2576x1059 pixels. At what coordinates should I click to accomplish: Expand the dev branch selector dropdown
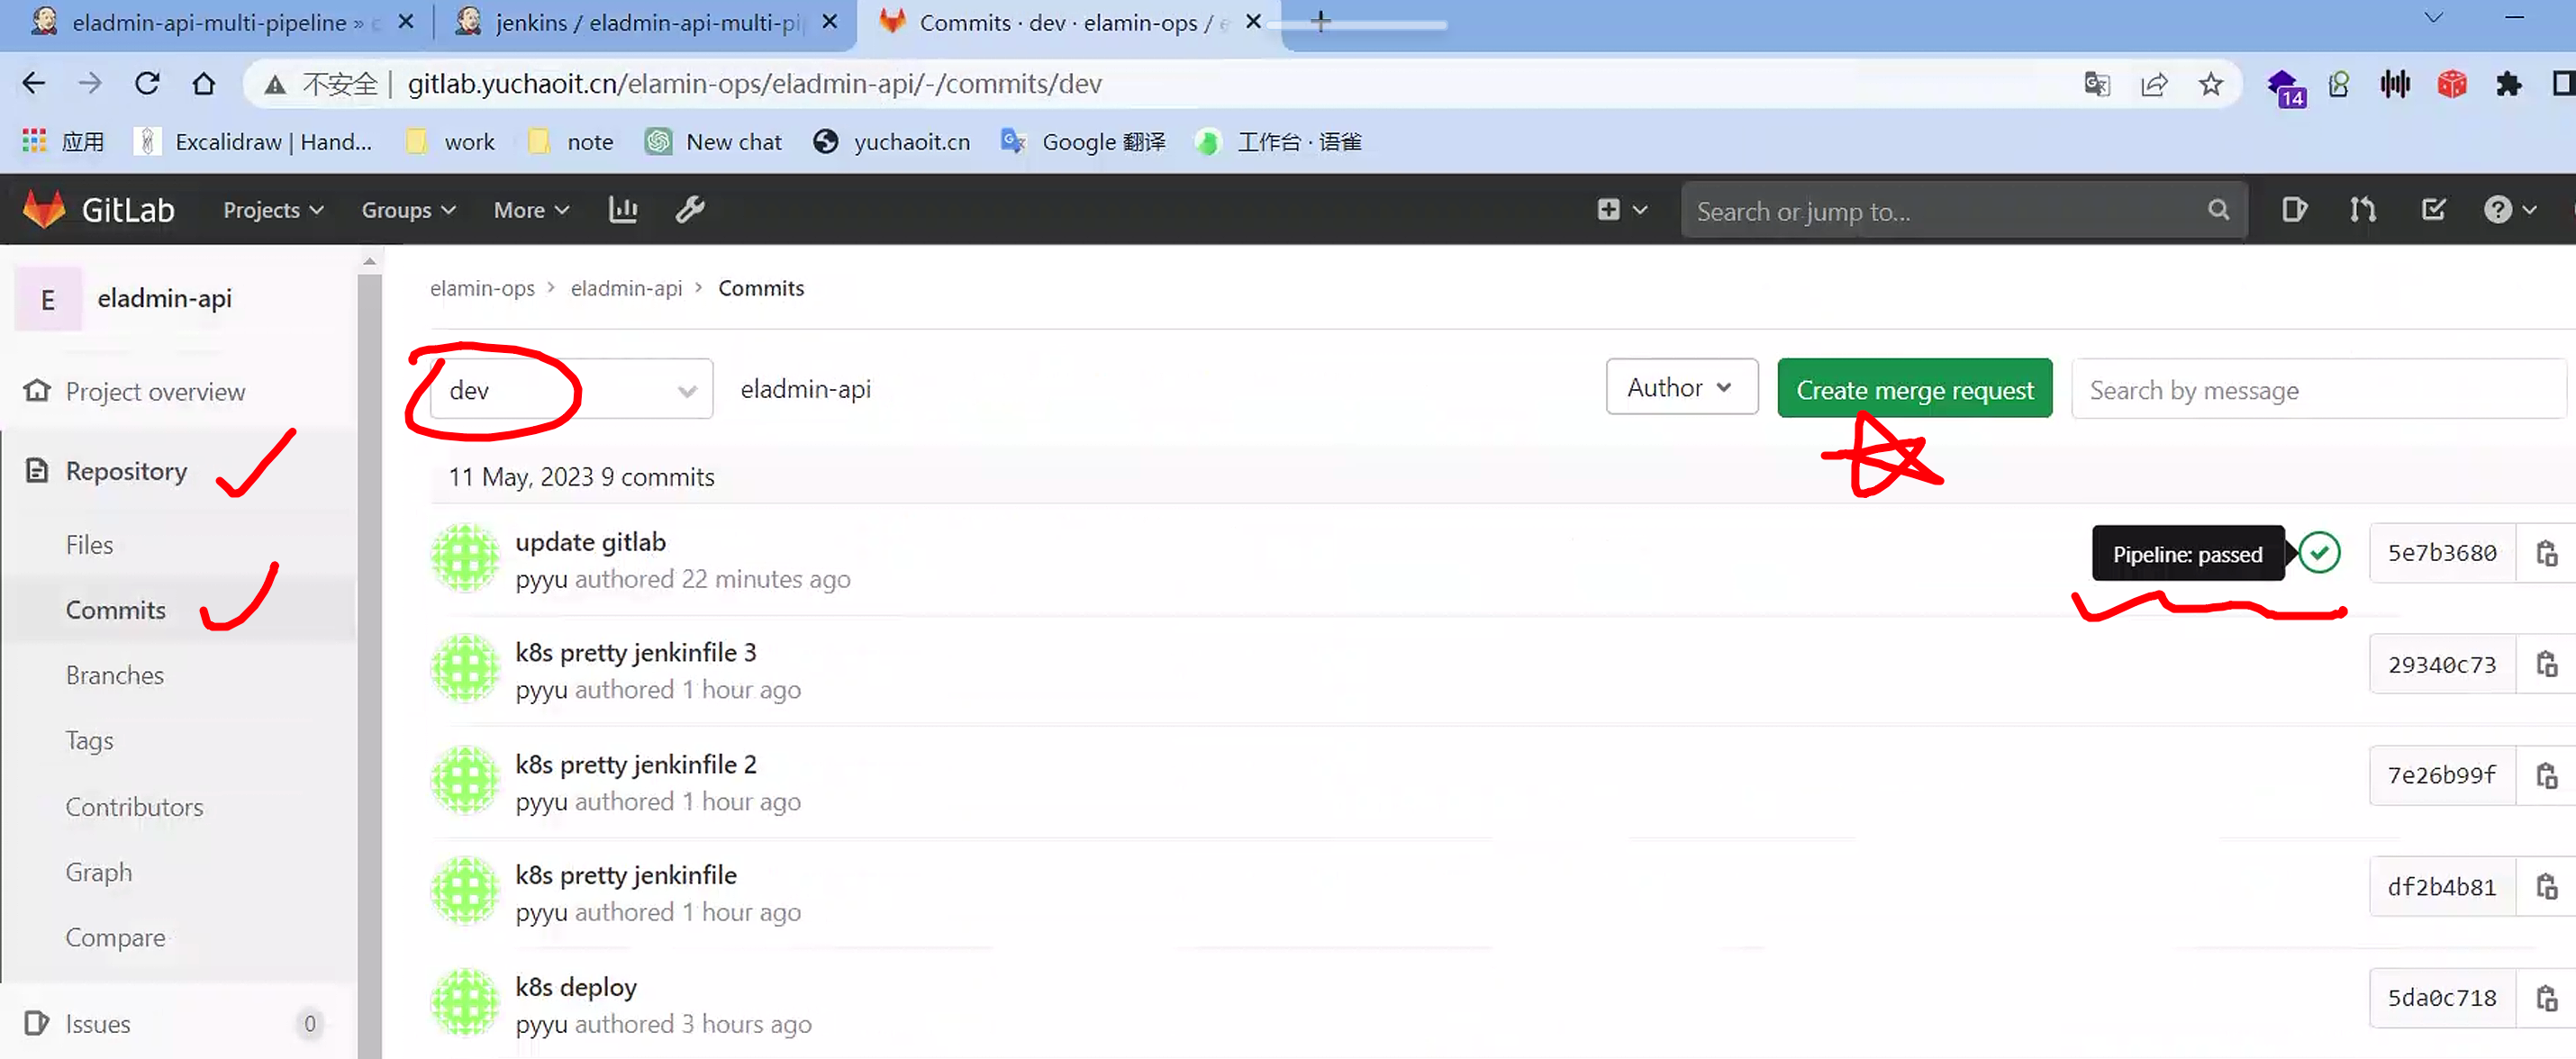(571, 390)
